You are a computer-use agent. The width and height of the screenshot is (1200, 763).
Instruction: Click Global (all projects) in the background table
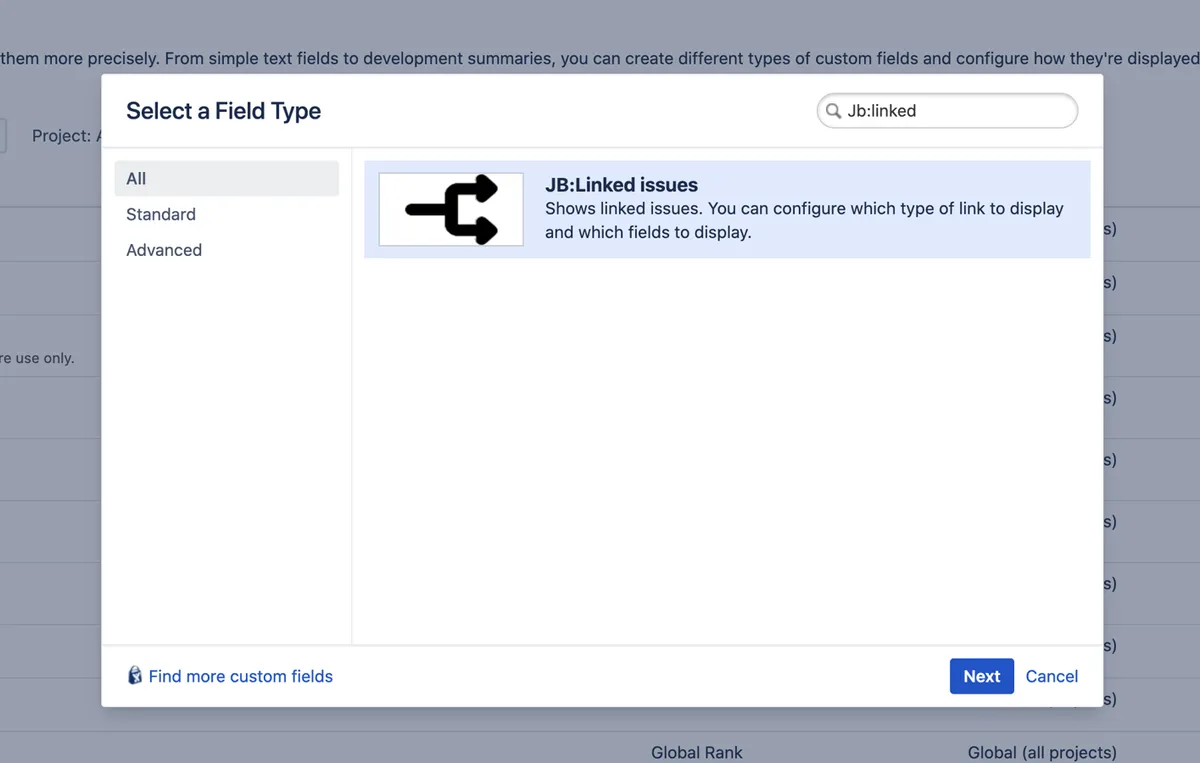point(1042,752)
